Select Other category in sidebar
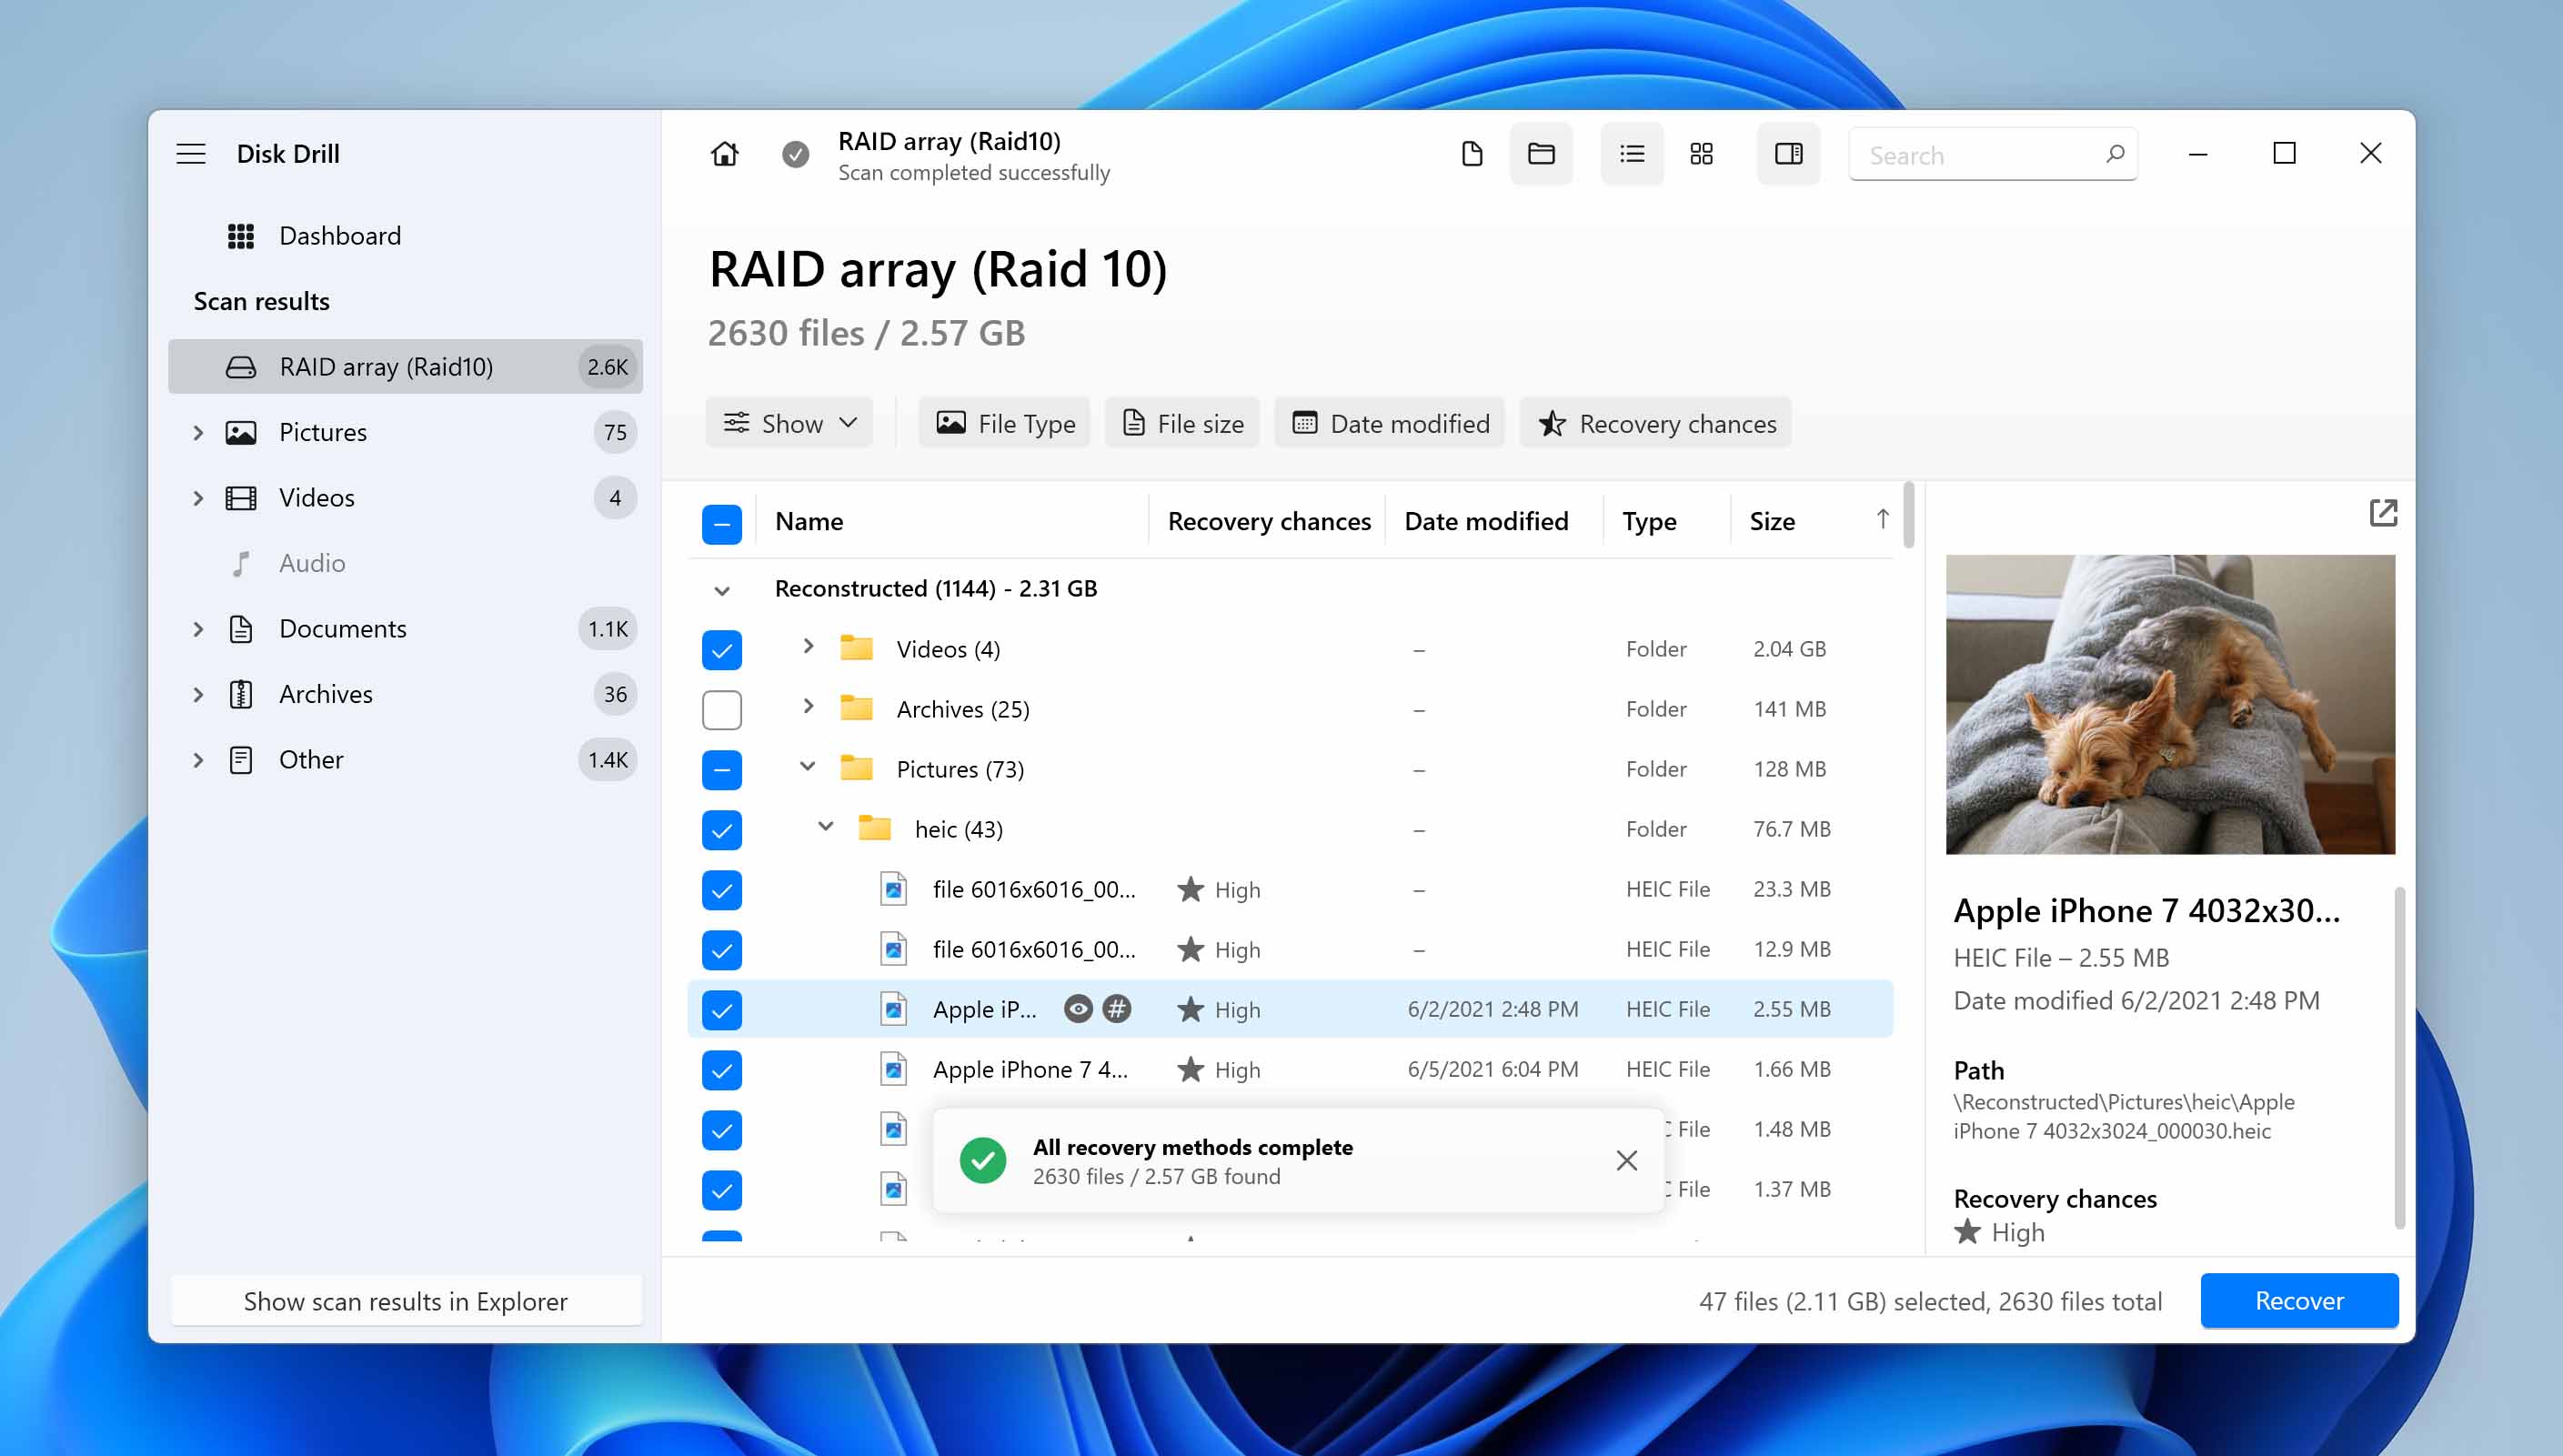The image size is (2563, 1456). pyautogui.click(x=405, y=759)
